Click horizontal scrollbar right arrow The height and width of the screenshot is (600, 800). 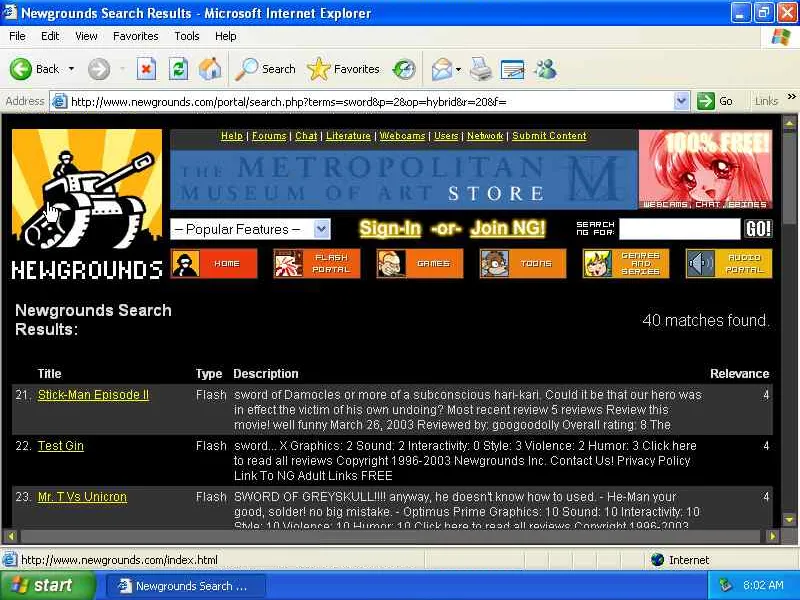point(772,536)
